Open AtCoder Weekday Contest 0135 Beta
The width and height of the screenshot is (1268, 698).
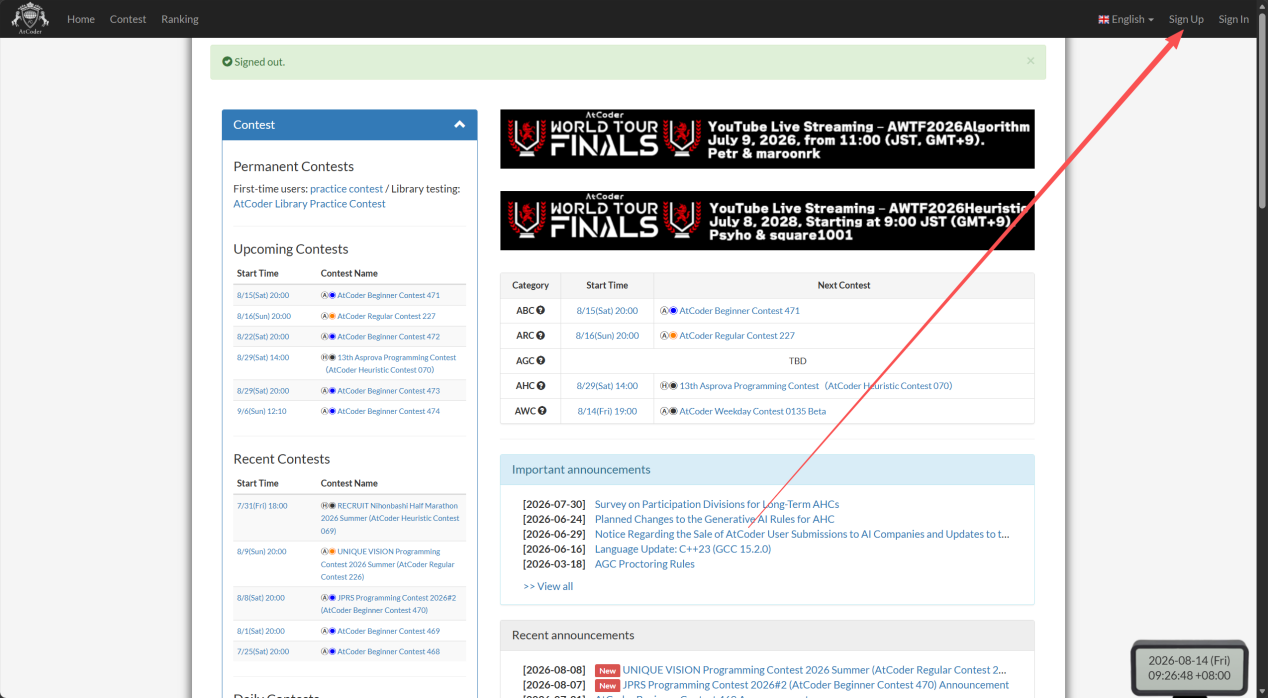point(753,411)
